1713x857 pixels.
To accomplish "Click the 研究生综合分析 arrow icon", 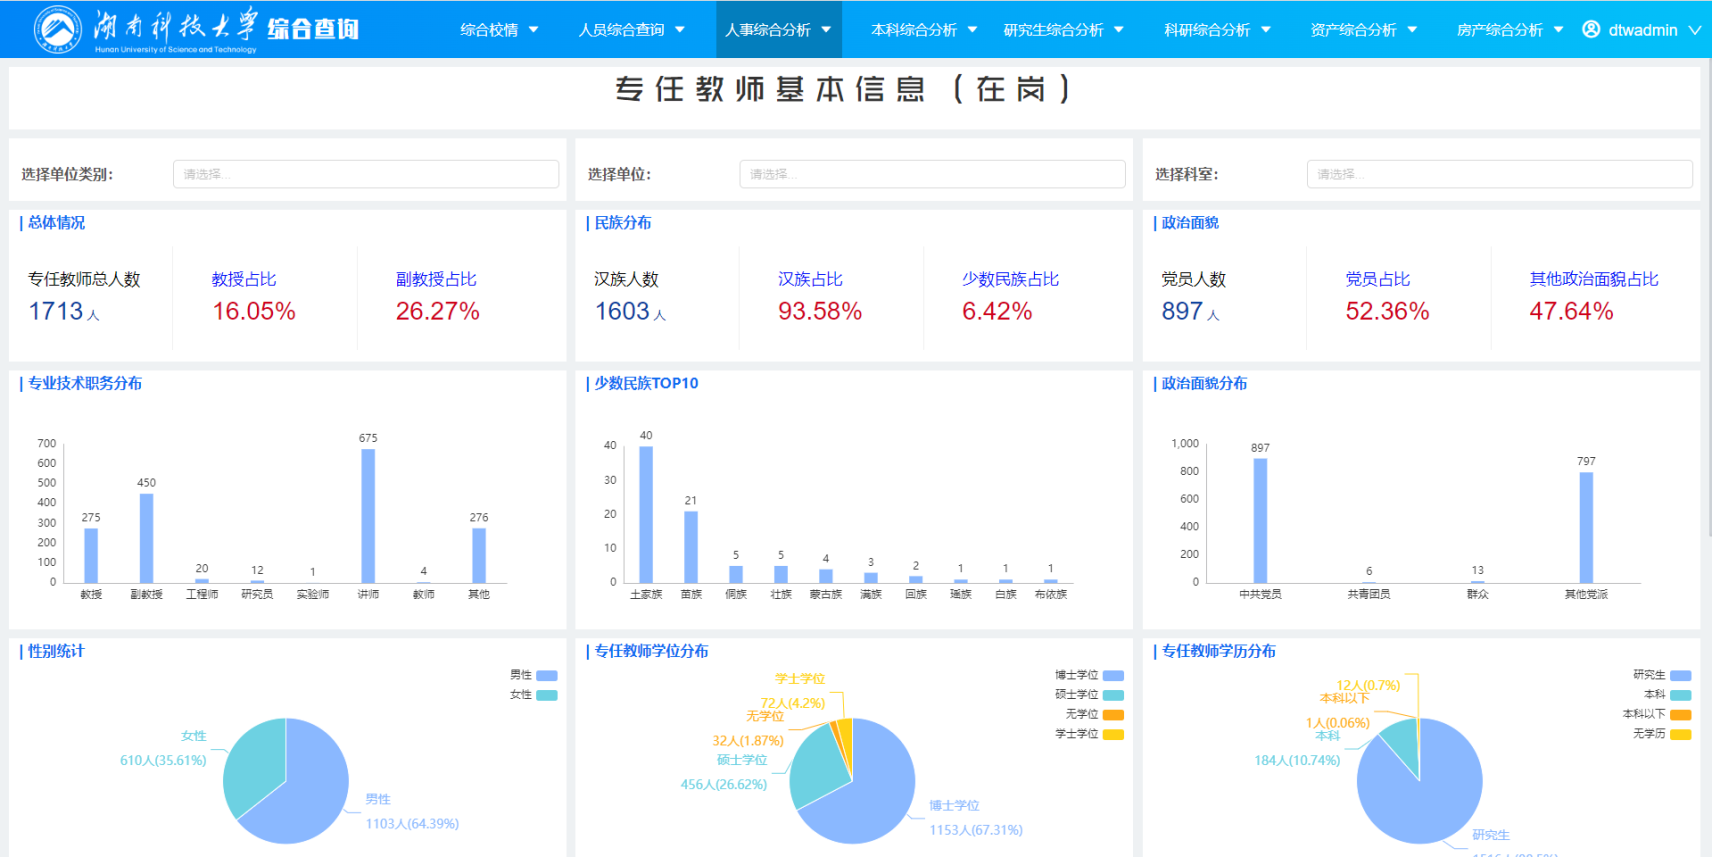I will 1118,30.
